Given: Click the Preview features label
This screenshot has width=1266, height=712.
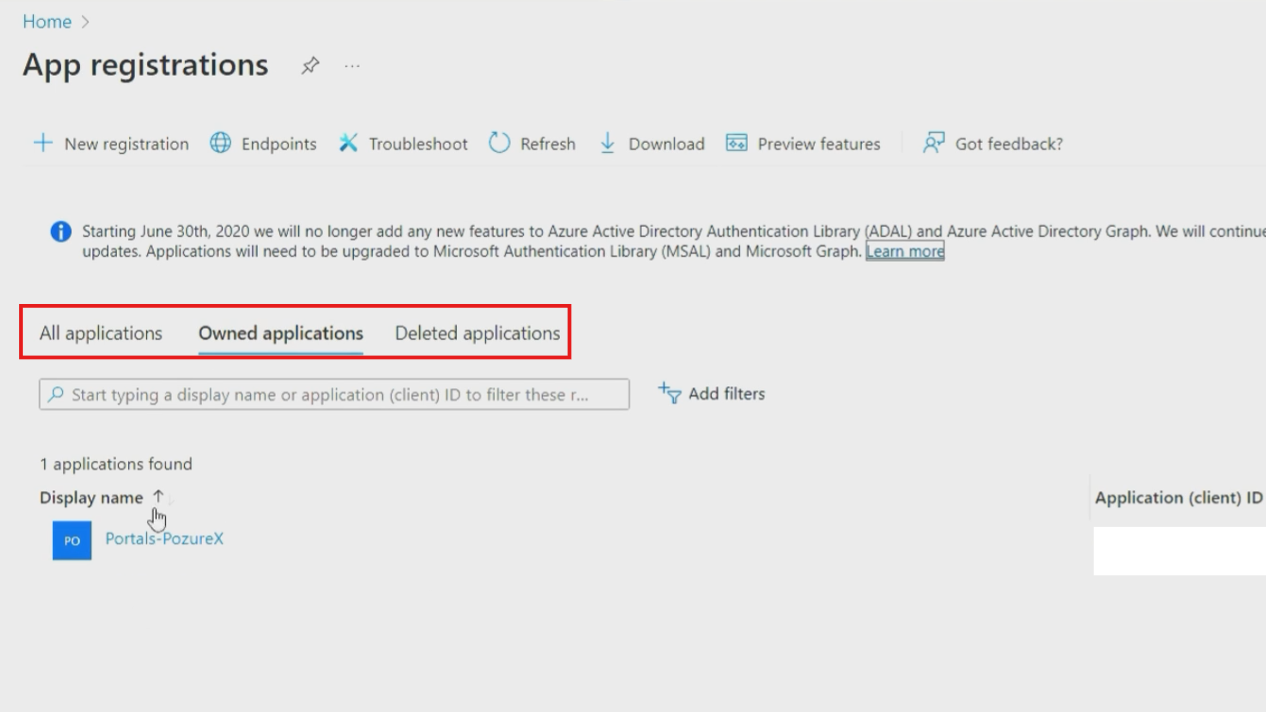Looking at the screenshot, I should (819, 144).
